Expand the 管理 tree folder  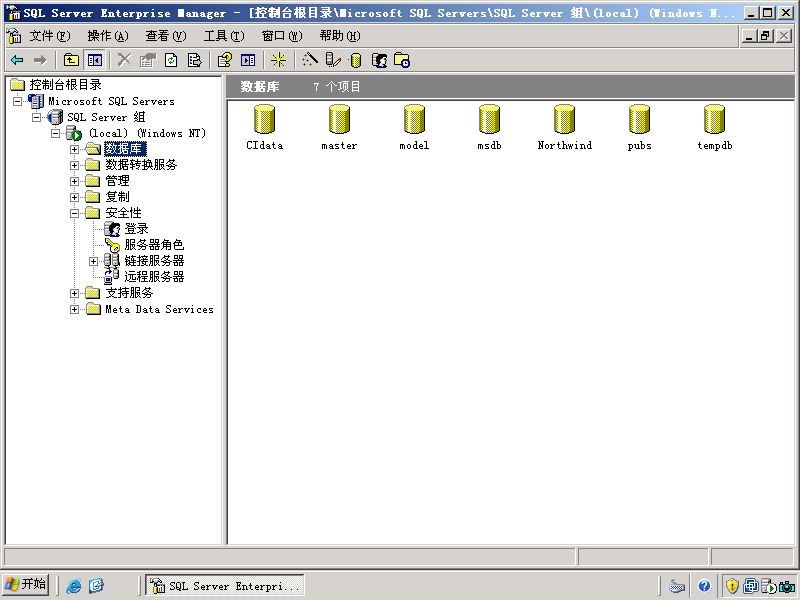pos(74,181)
